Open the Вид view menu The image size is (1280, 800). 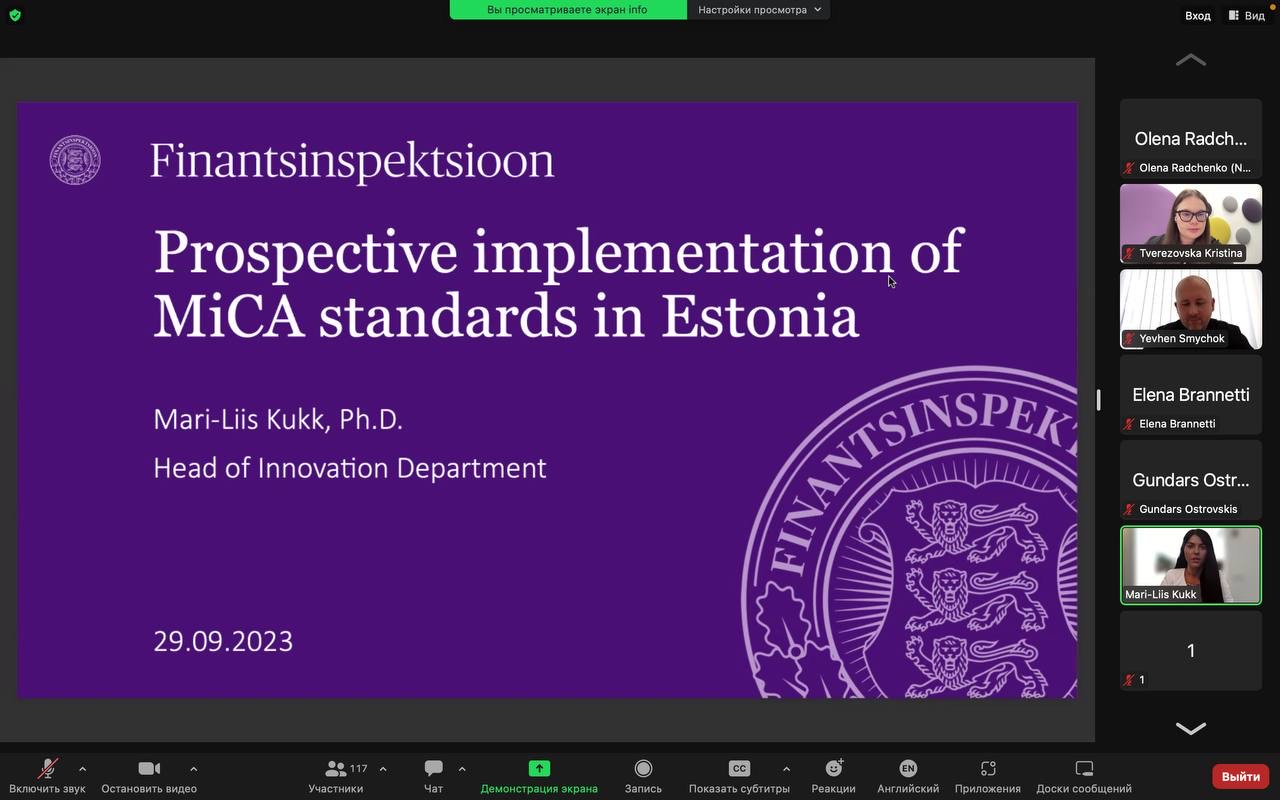pyautogui.click(x=1247, y=15)
